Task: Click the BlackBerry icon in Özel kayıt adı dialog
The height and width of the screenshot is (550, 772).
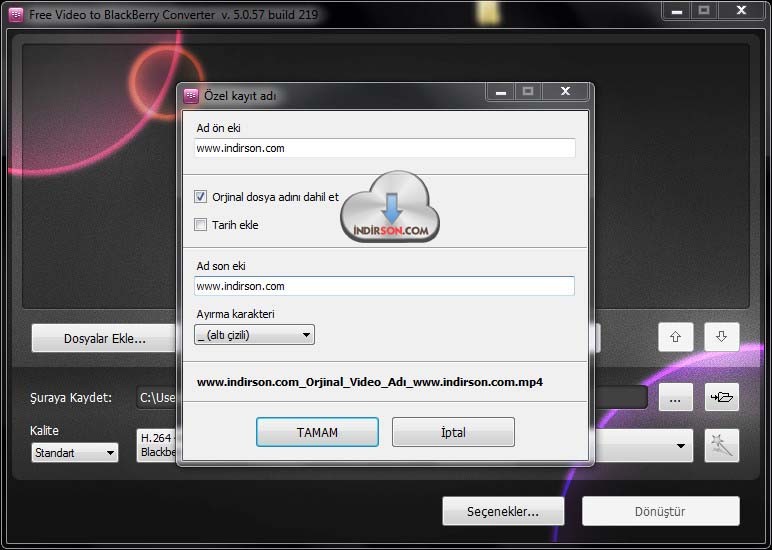Action: coord(191,96)
